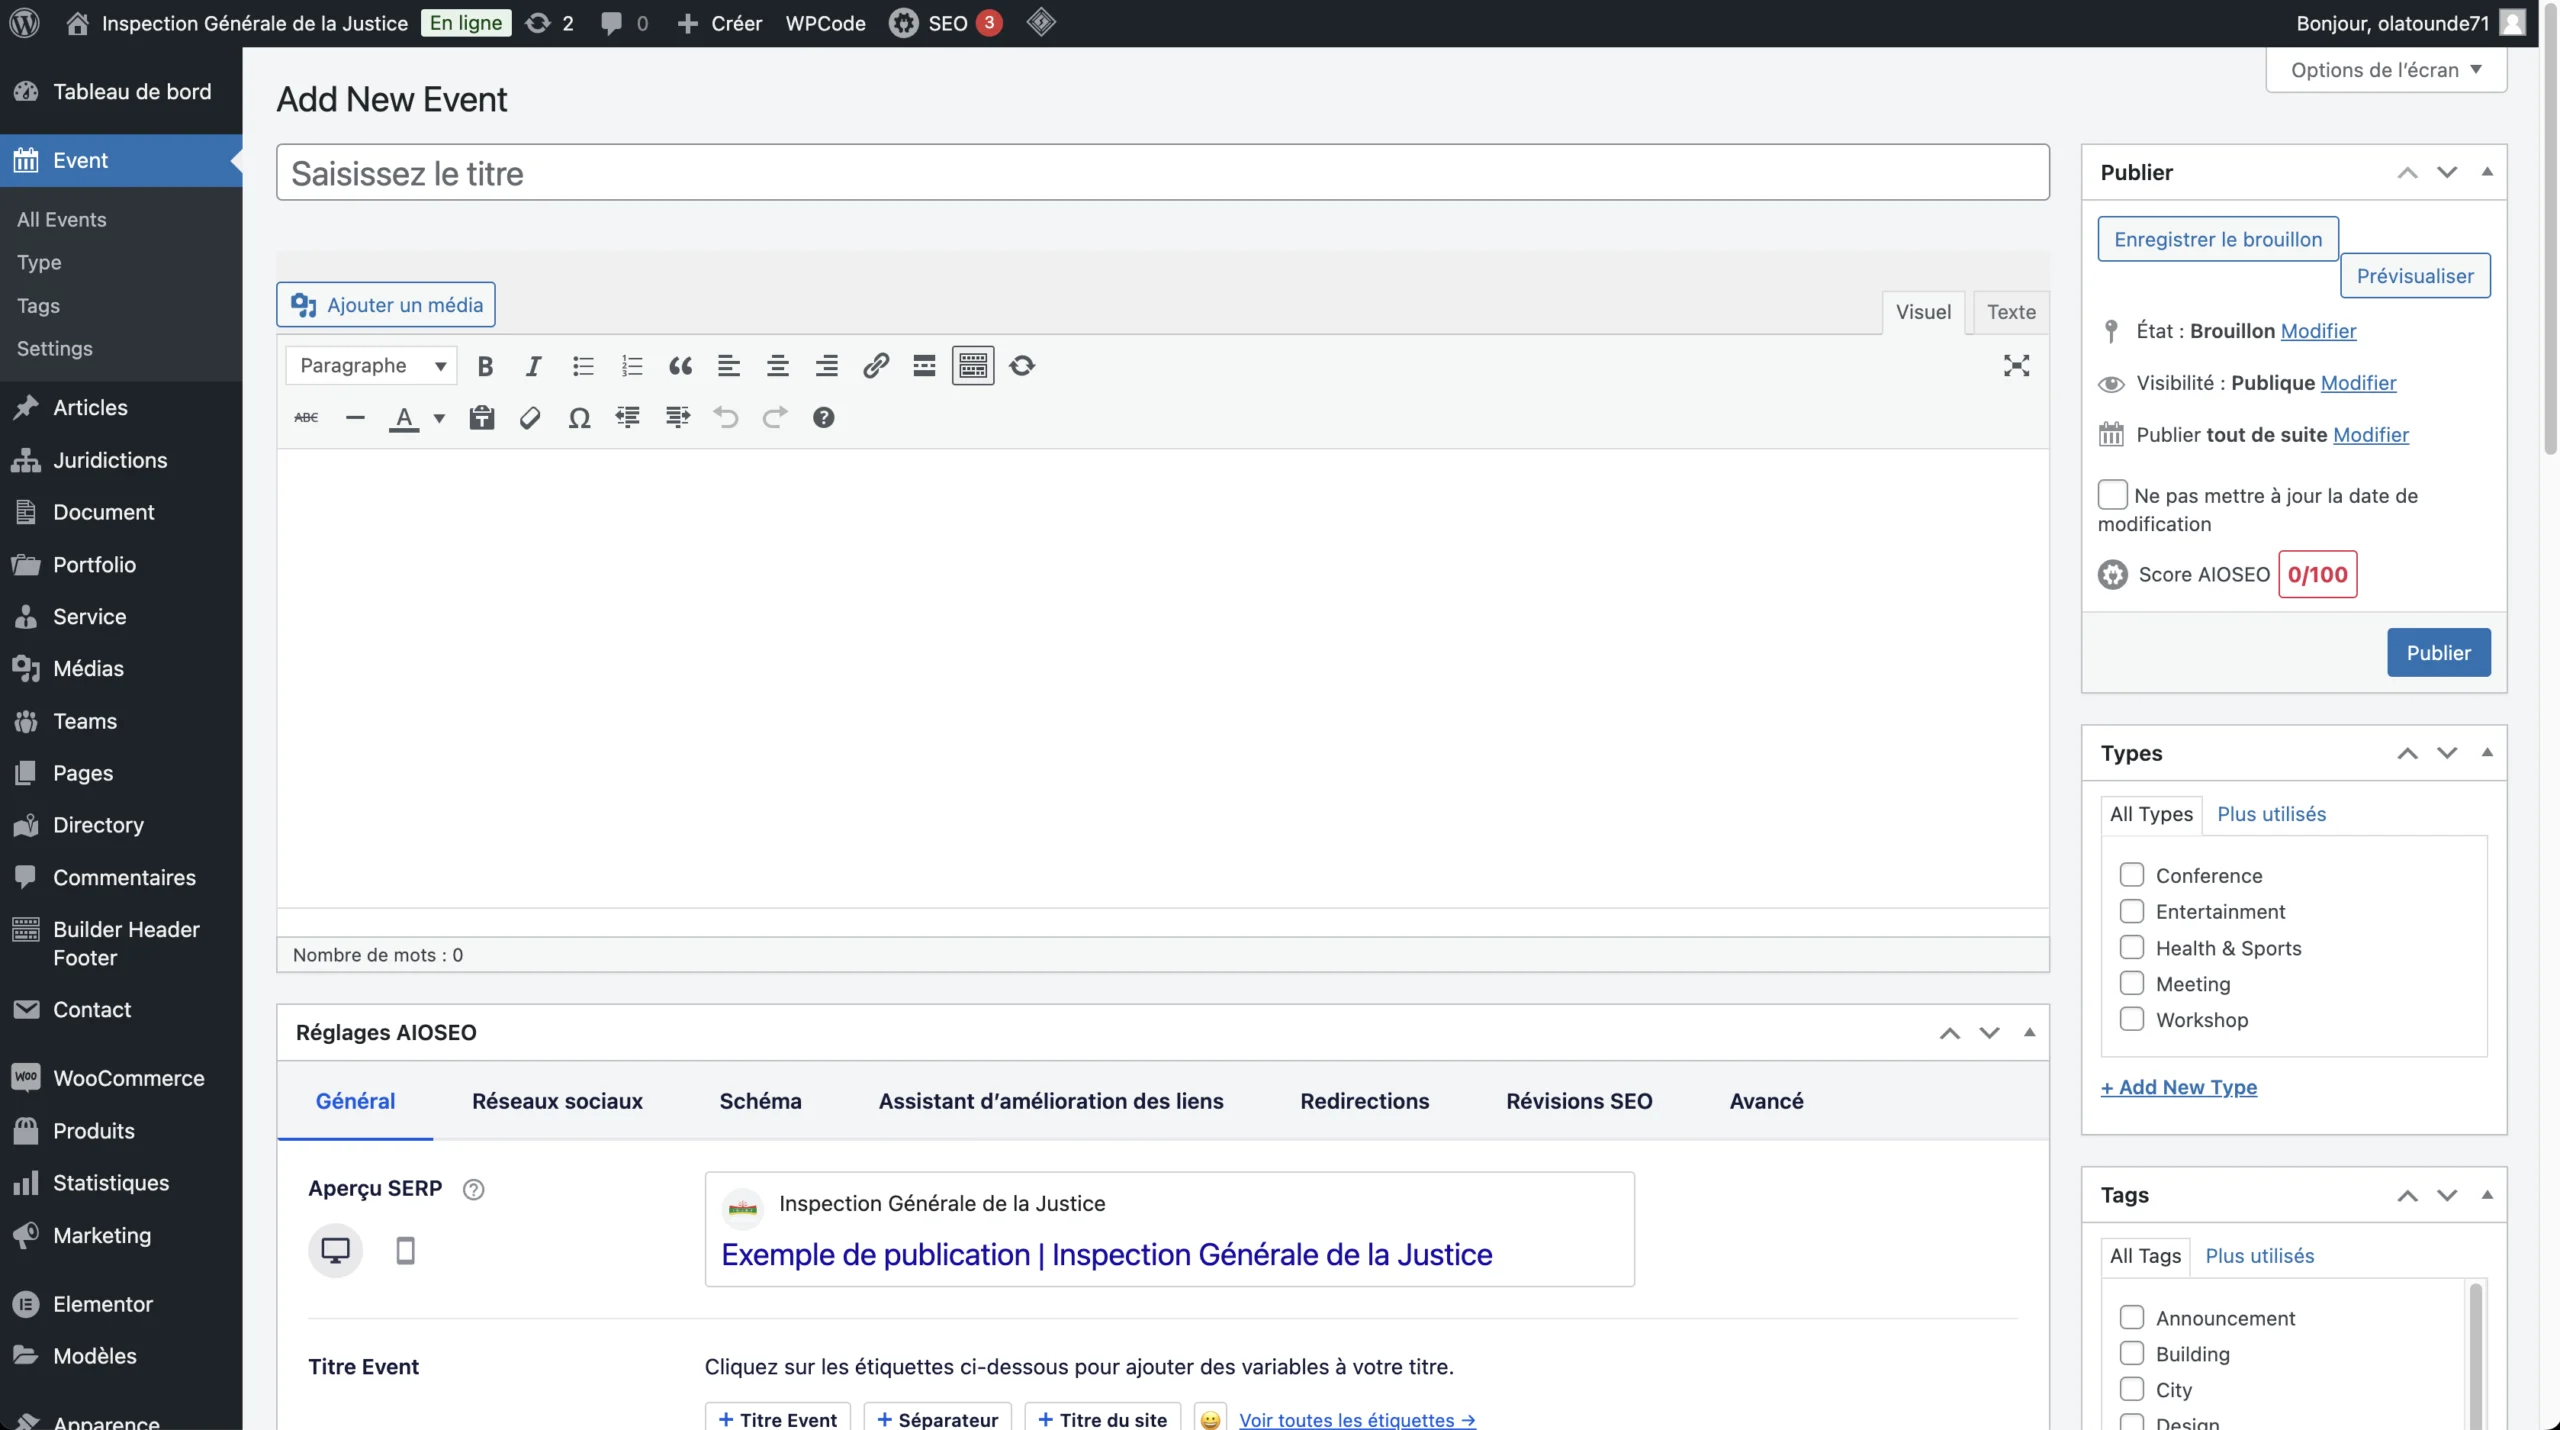
Task: Toggle distraction-free fullscreen editor icon
Action: 2016,366
